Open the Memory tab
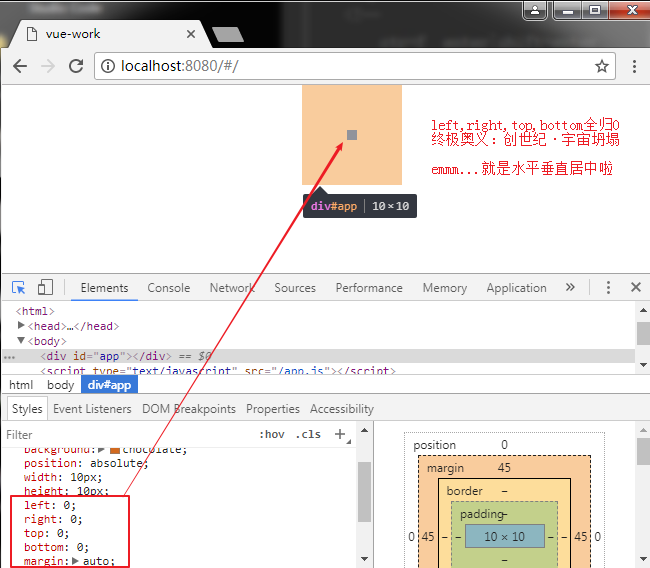Screen dimensions: 650x568 [445, 288]
